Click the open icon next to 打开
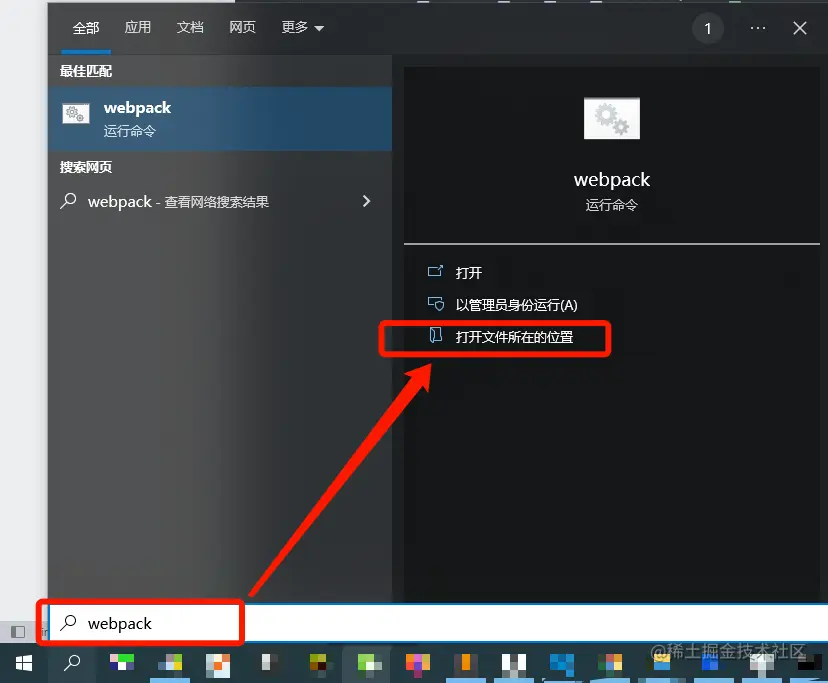This screenshot has width=828, height=683. pos(434,272)
